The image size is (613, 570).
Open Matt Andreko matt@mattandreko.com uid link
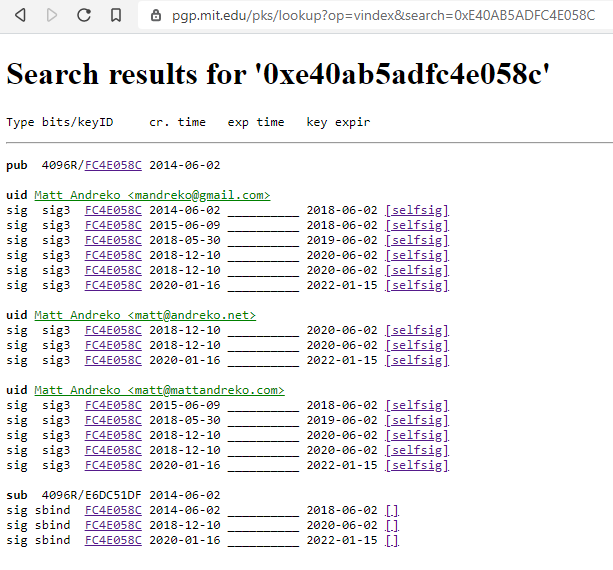[159, 390]
